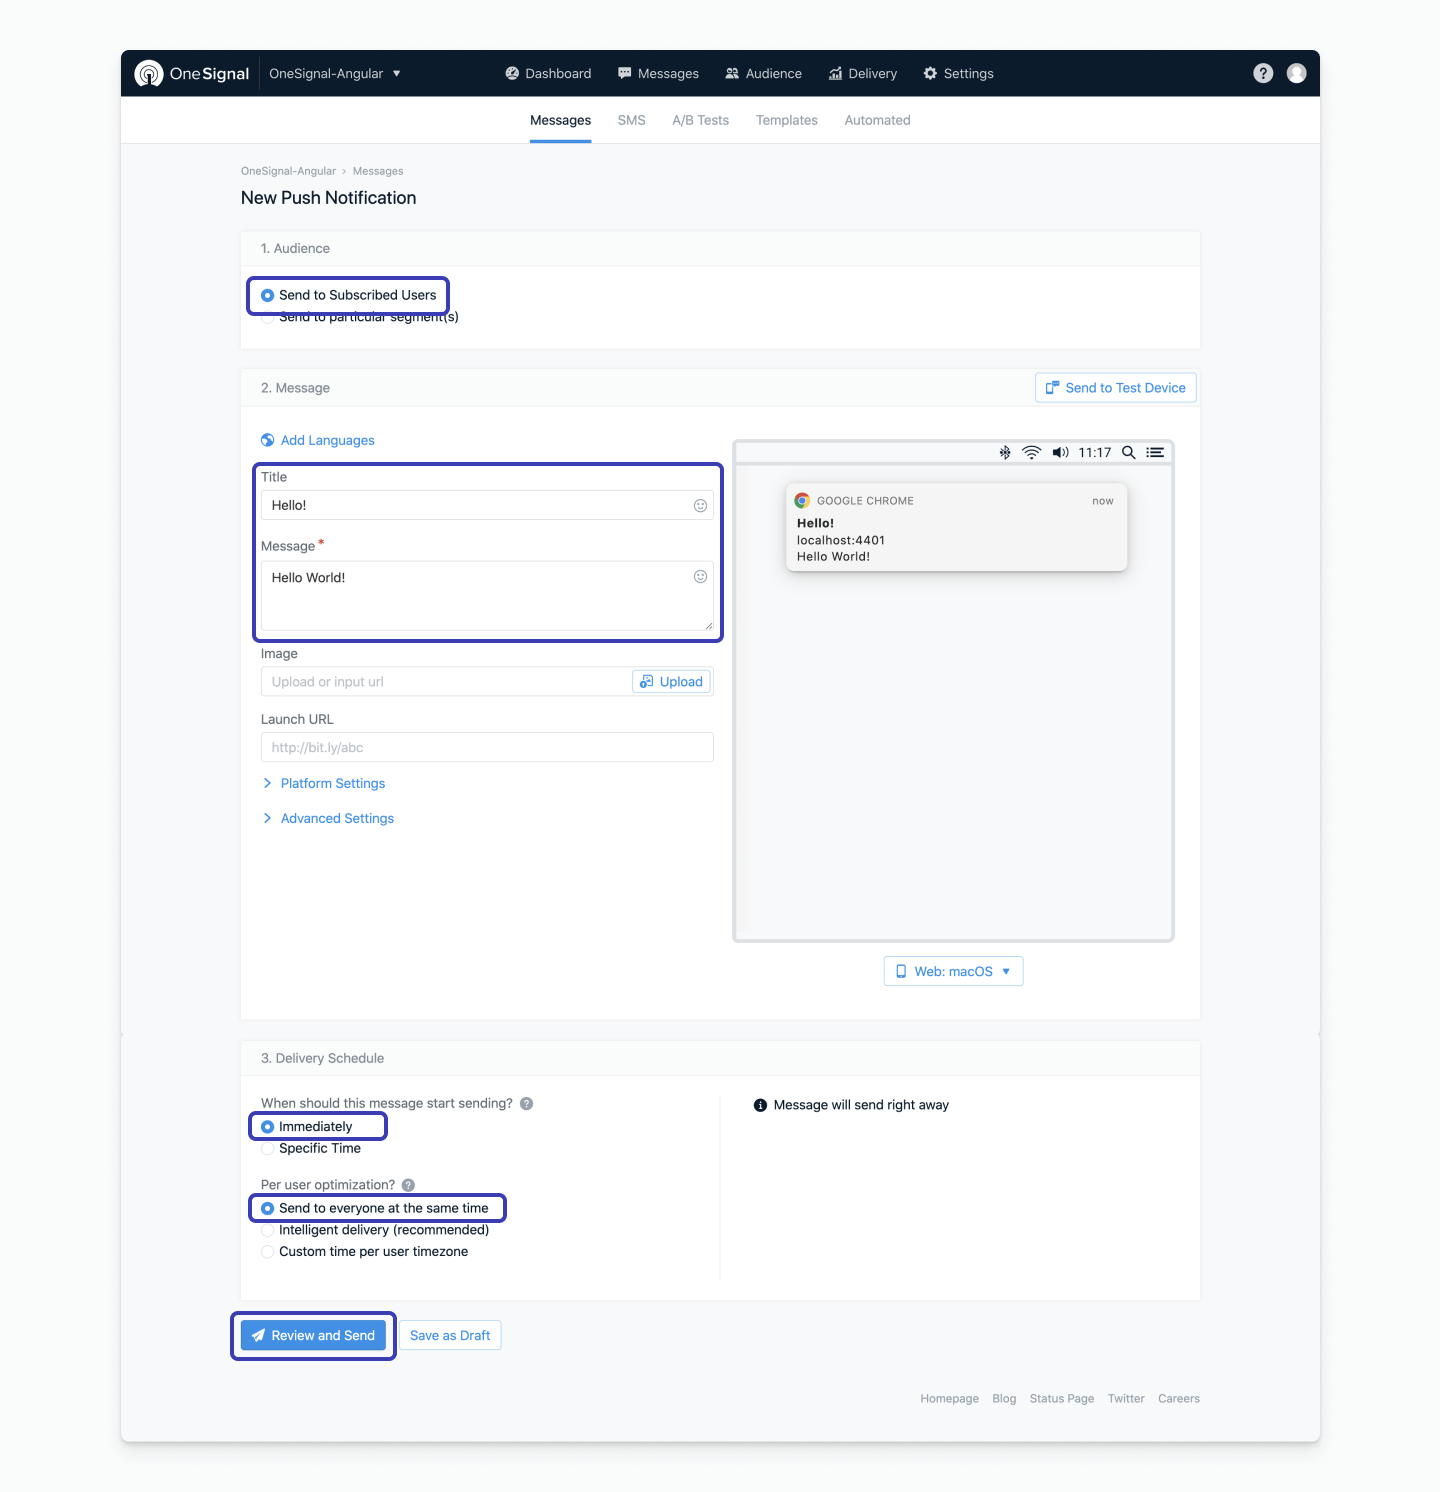Click the volume icon in preview bar
Screen dimensions: 1440x1492
click(x=1060, y=452)
